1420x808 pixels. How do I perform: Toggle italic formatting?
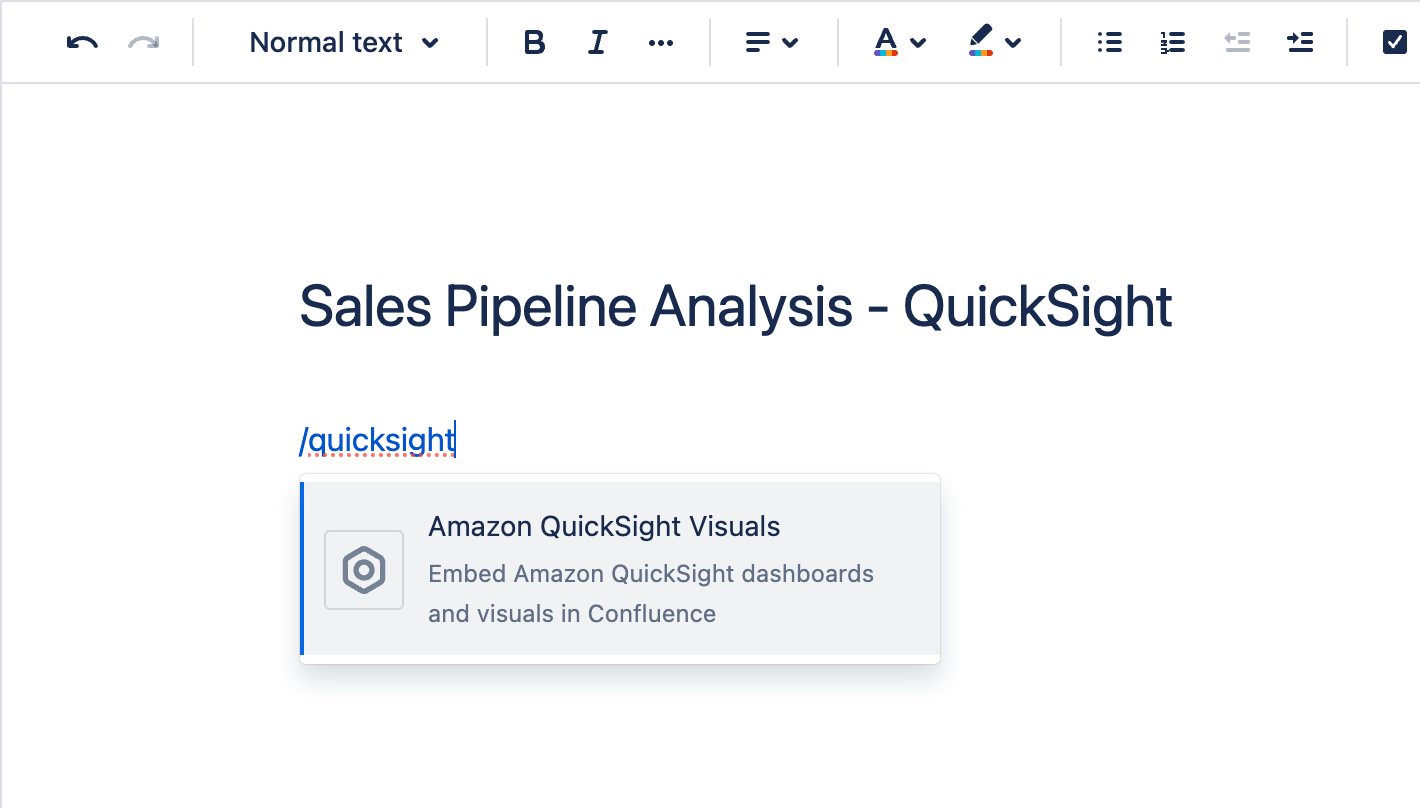tap(597, 42)
